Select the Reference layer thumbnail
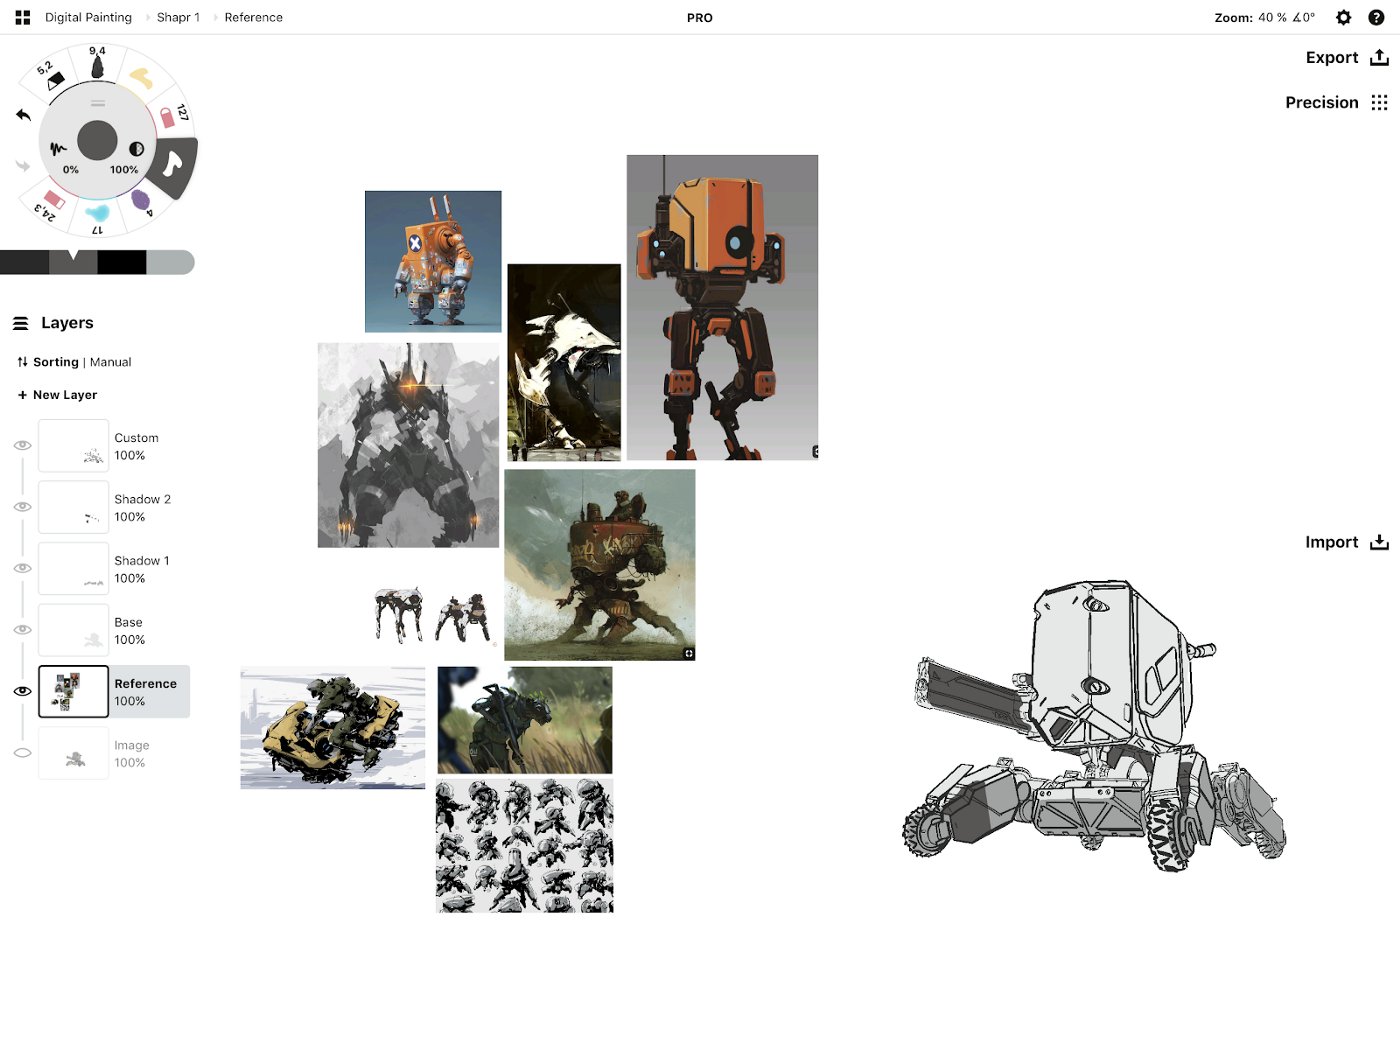1400x1049 pixels. (73, 691)
